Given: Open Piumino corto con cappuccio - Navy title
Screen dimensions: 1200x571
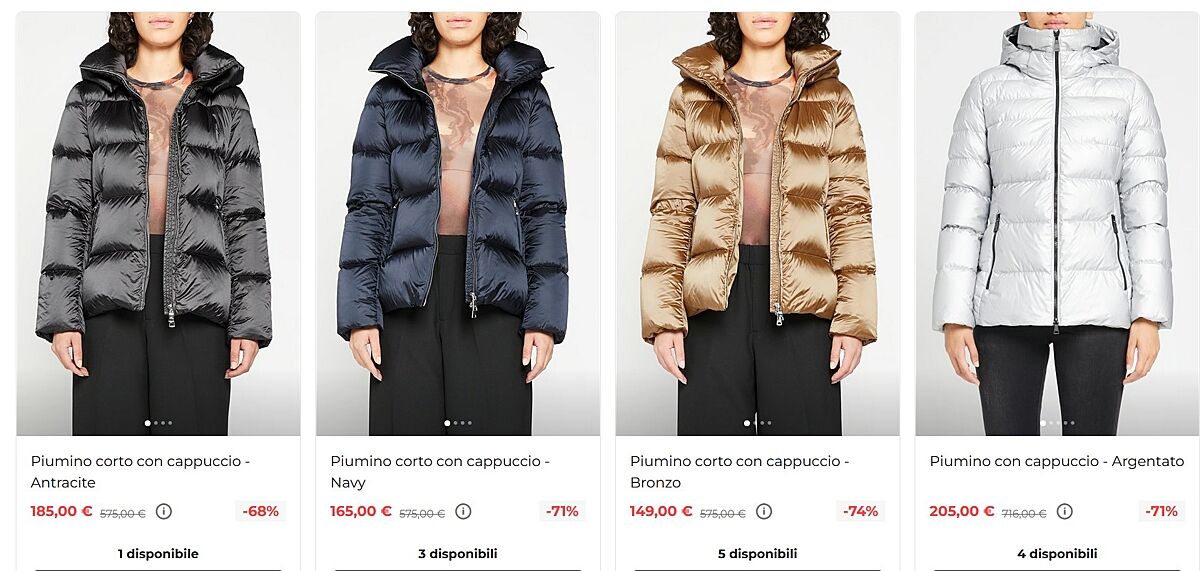Looking at the screenshot, I should click(x=440, y=472).
